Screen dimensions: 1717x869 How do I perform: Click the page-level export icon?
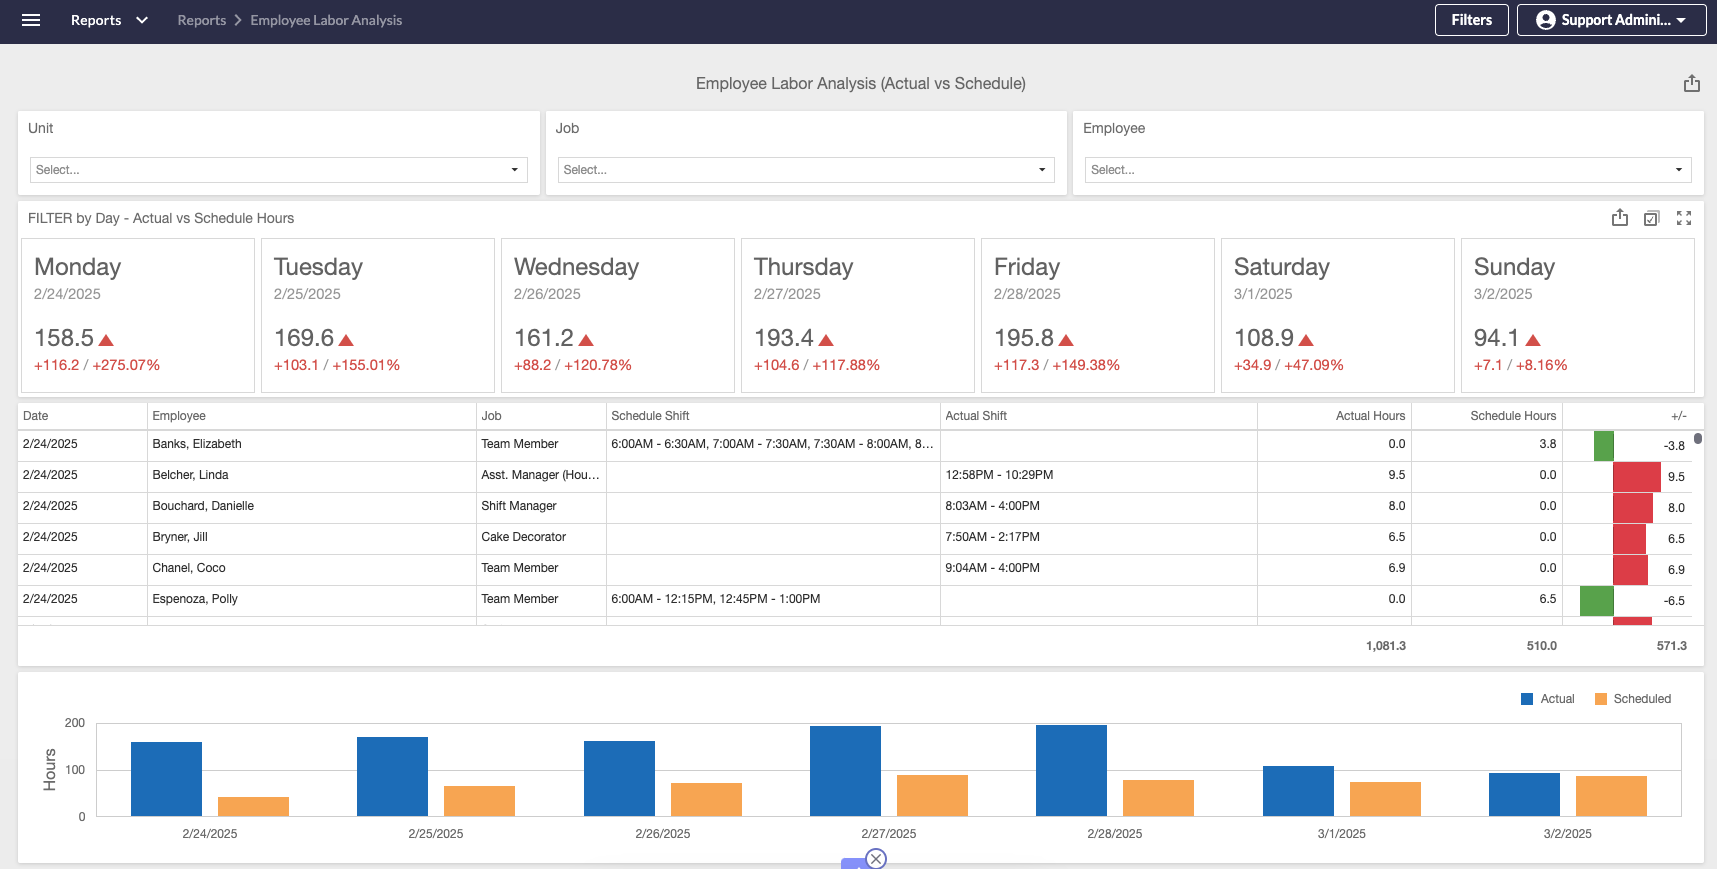[x=1691, y=84]
